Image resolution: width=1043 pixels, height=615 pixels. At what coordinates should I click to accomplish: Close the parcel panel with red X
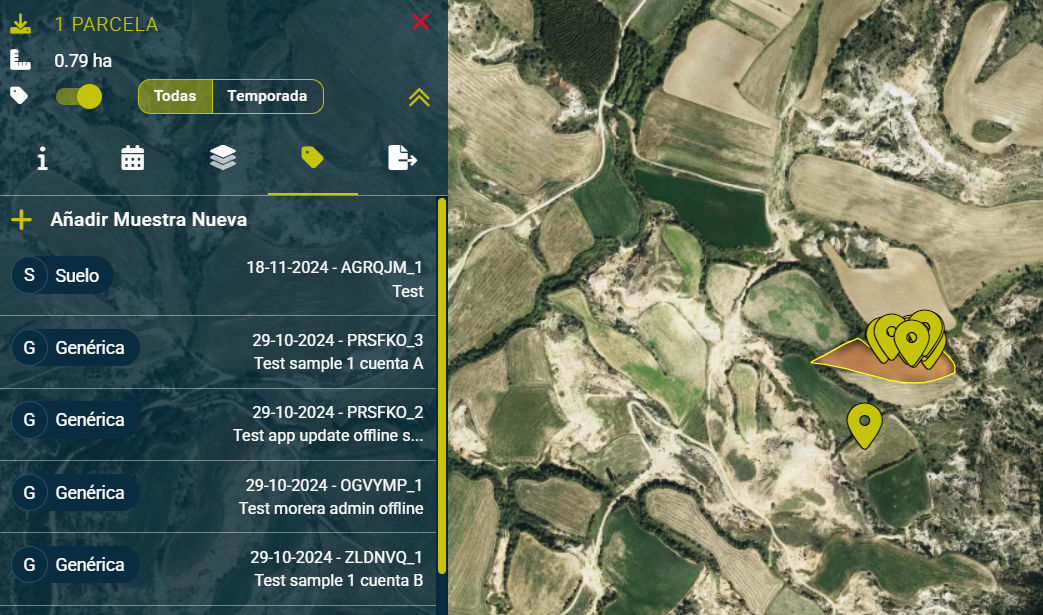click(420, 22)
